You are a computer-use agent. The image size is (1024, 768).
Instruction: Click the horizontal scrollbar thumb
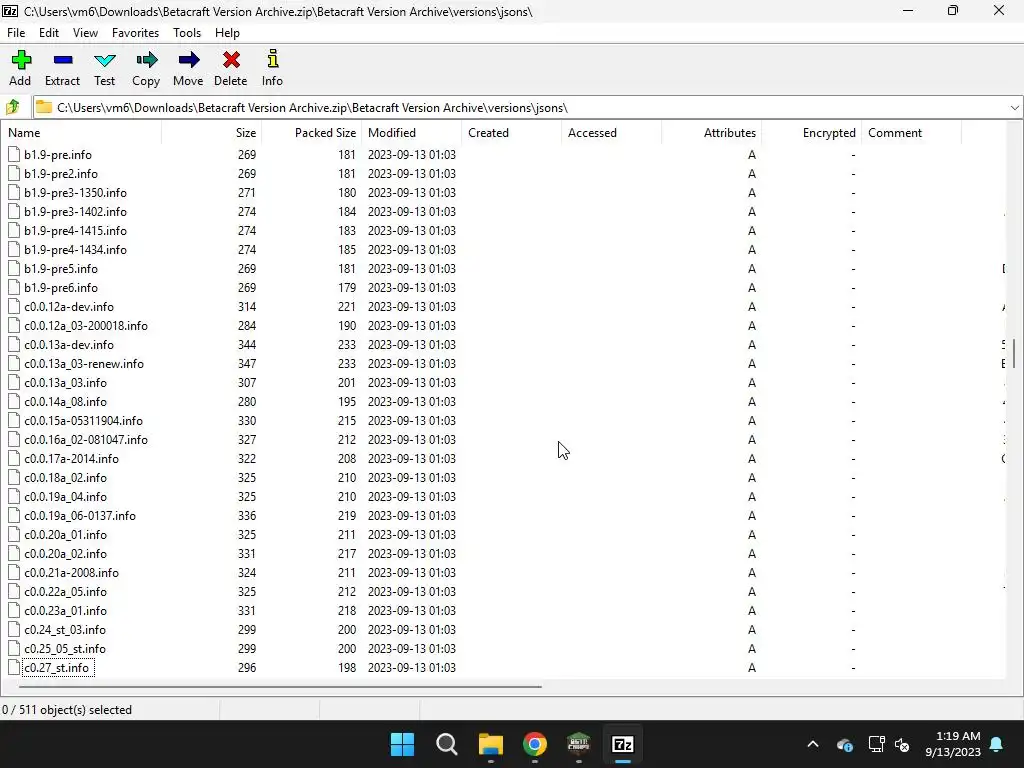[x=280, y=686]
